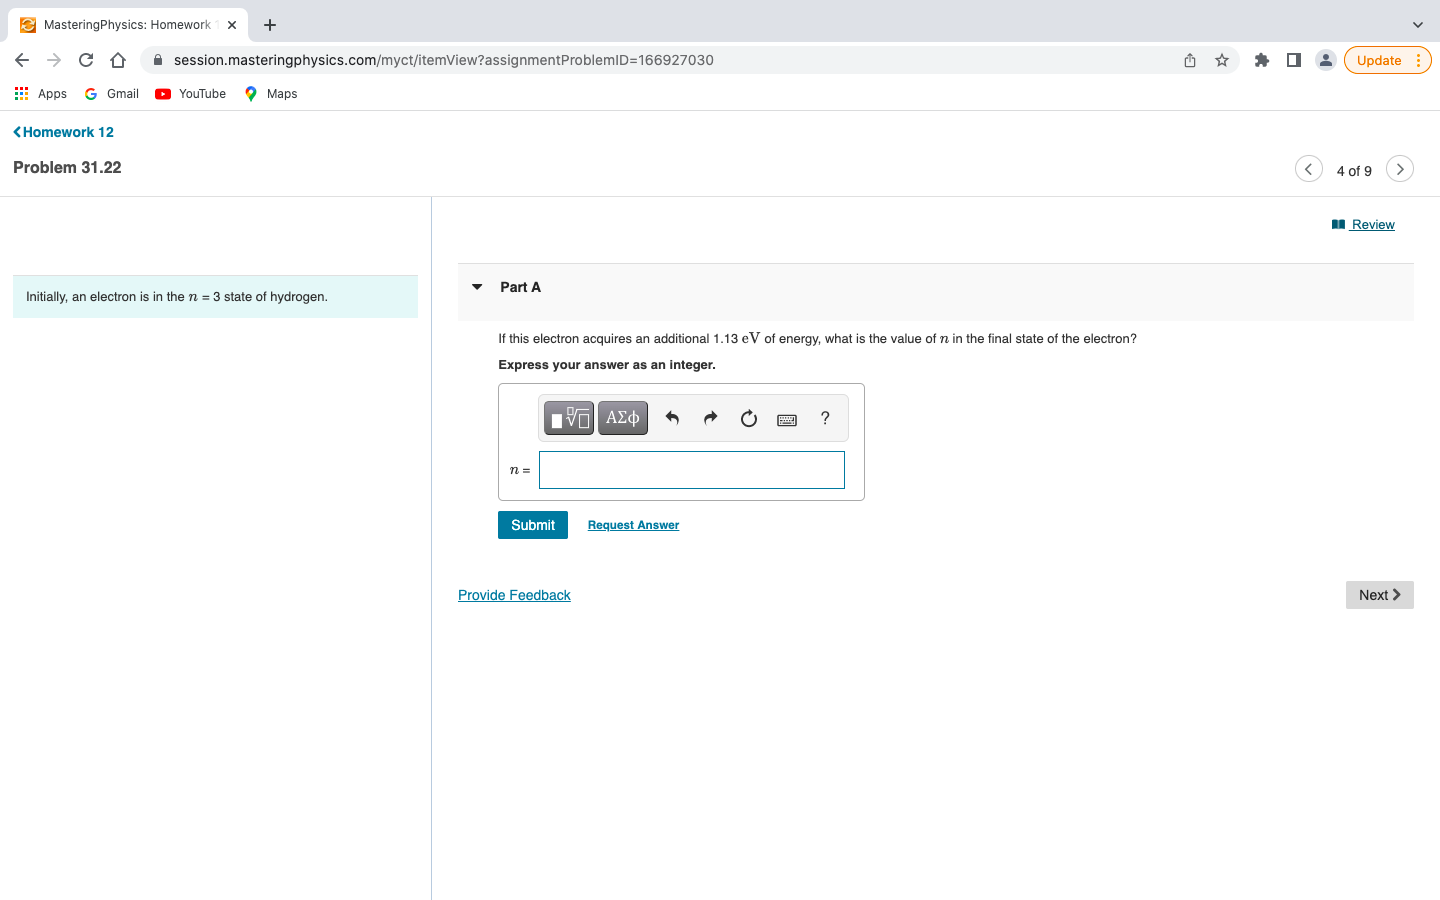Click Submit button
Screen dimensions: 1440x900
pos(533,525)
